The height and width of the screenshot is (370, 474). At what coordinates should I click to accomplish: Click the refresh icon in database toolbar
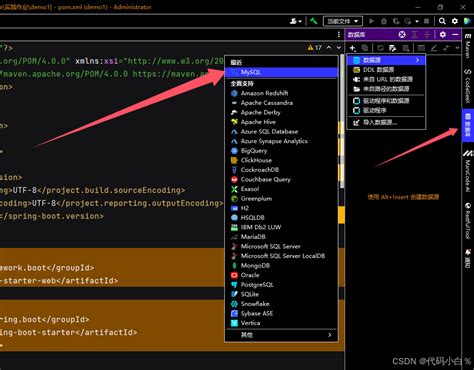coord(380,48)
